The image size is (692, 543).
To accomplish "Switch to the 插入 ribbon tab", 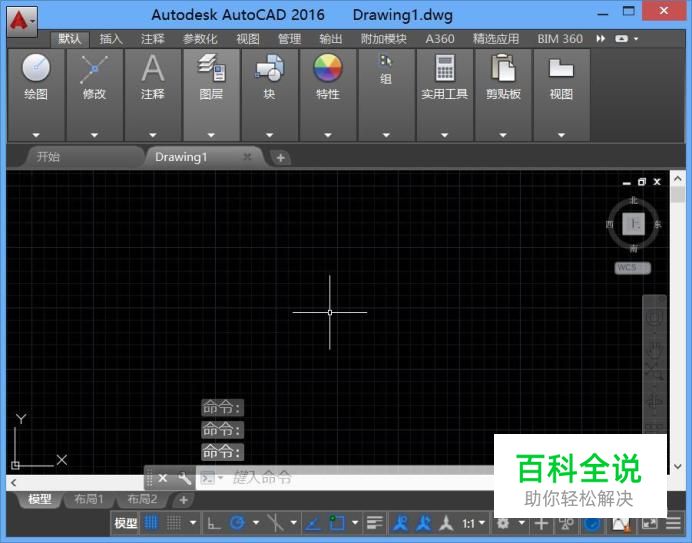I will coord(111,39).
